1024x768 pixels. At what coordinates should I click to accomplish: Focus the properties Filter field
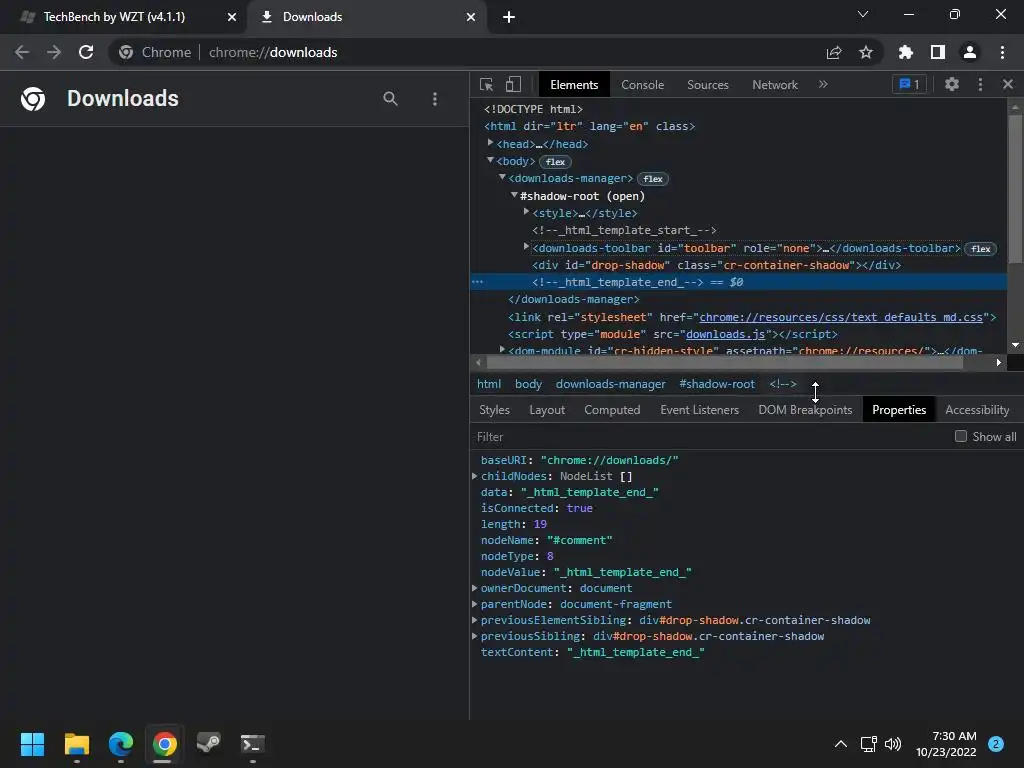click(712, 436)
